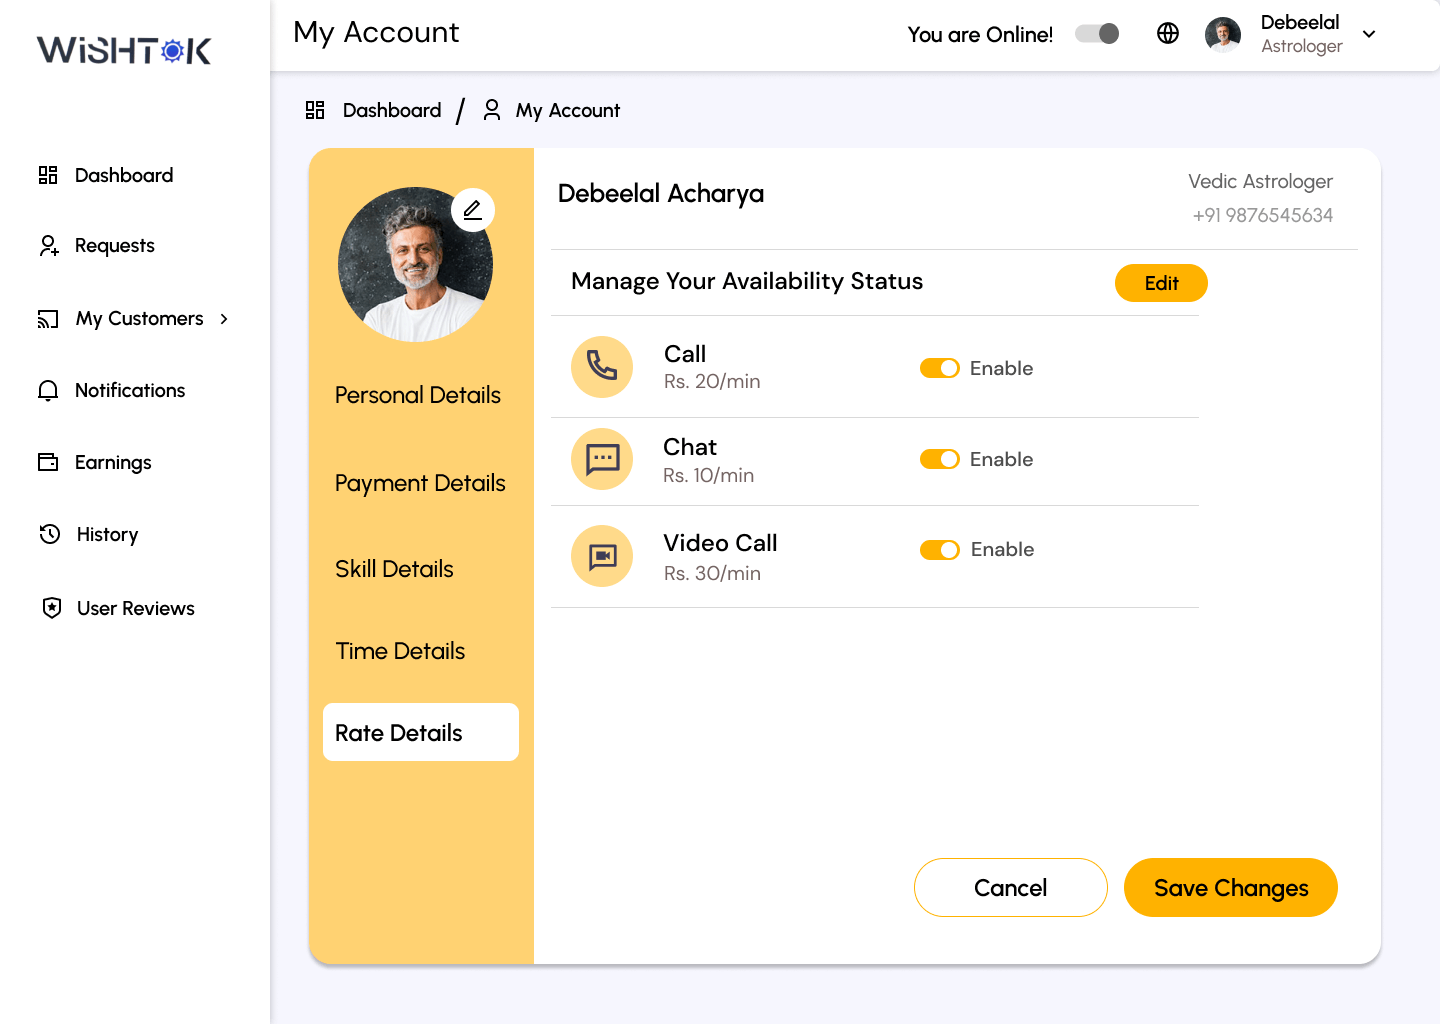Click the Notifications bell icon
The image size is (1440, 1024).
[48, 391]
